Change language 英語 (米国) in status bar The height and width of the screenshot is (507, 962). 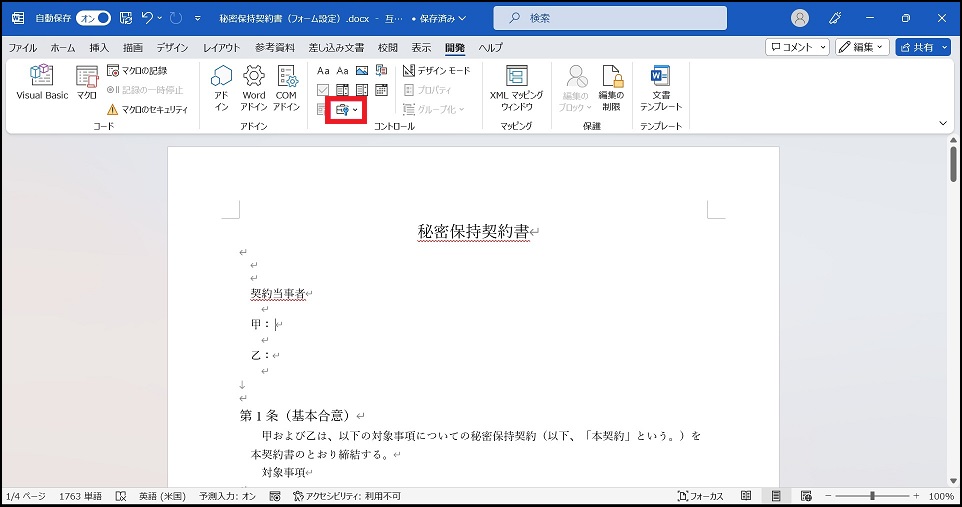(x=160, y=496)
